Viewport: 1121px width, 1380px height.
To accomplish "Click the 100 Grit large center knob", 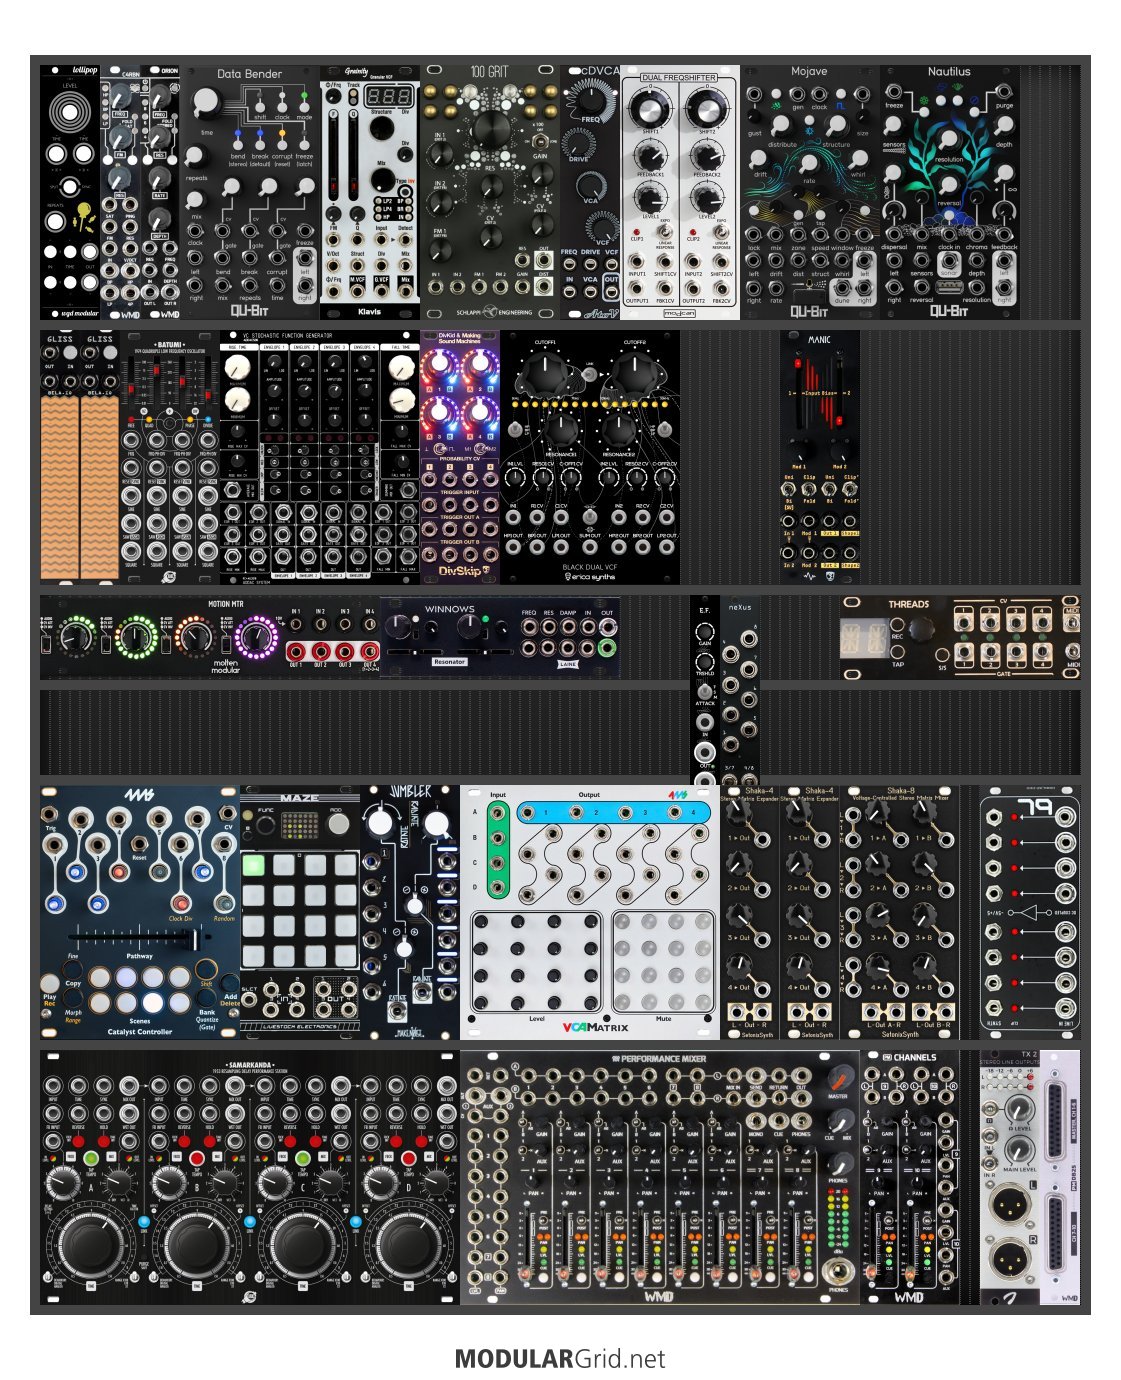I will (x=491, y=128).
